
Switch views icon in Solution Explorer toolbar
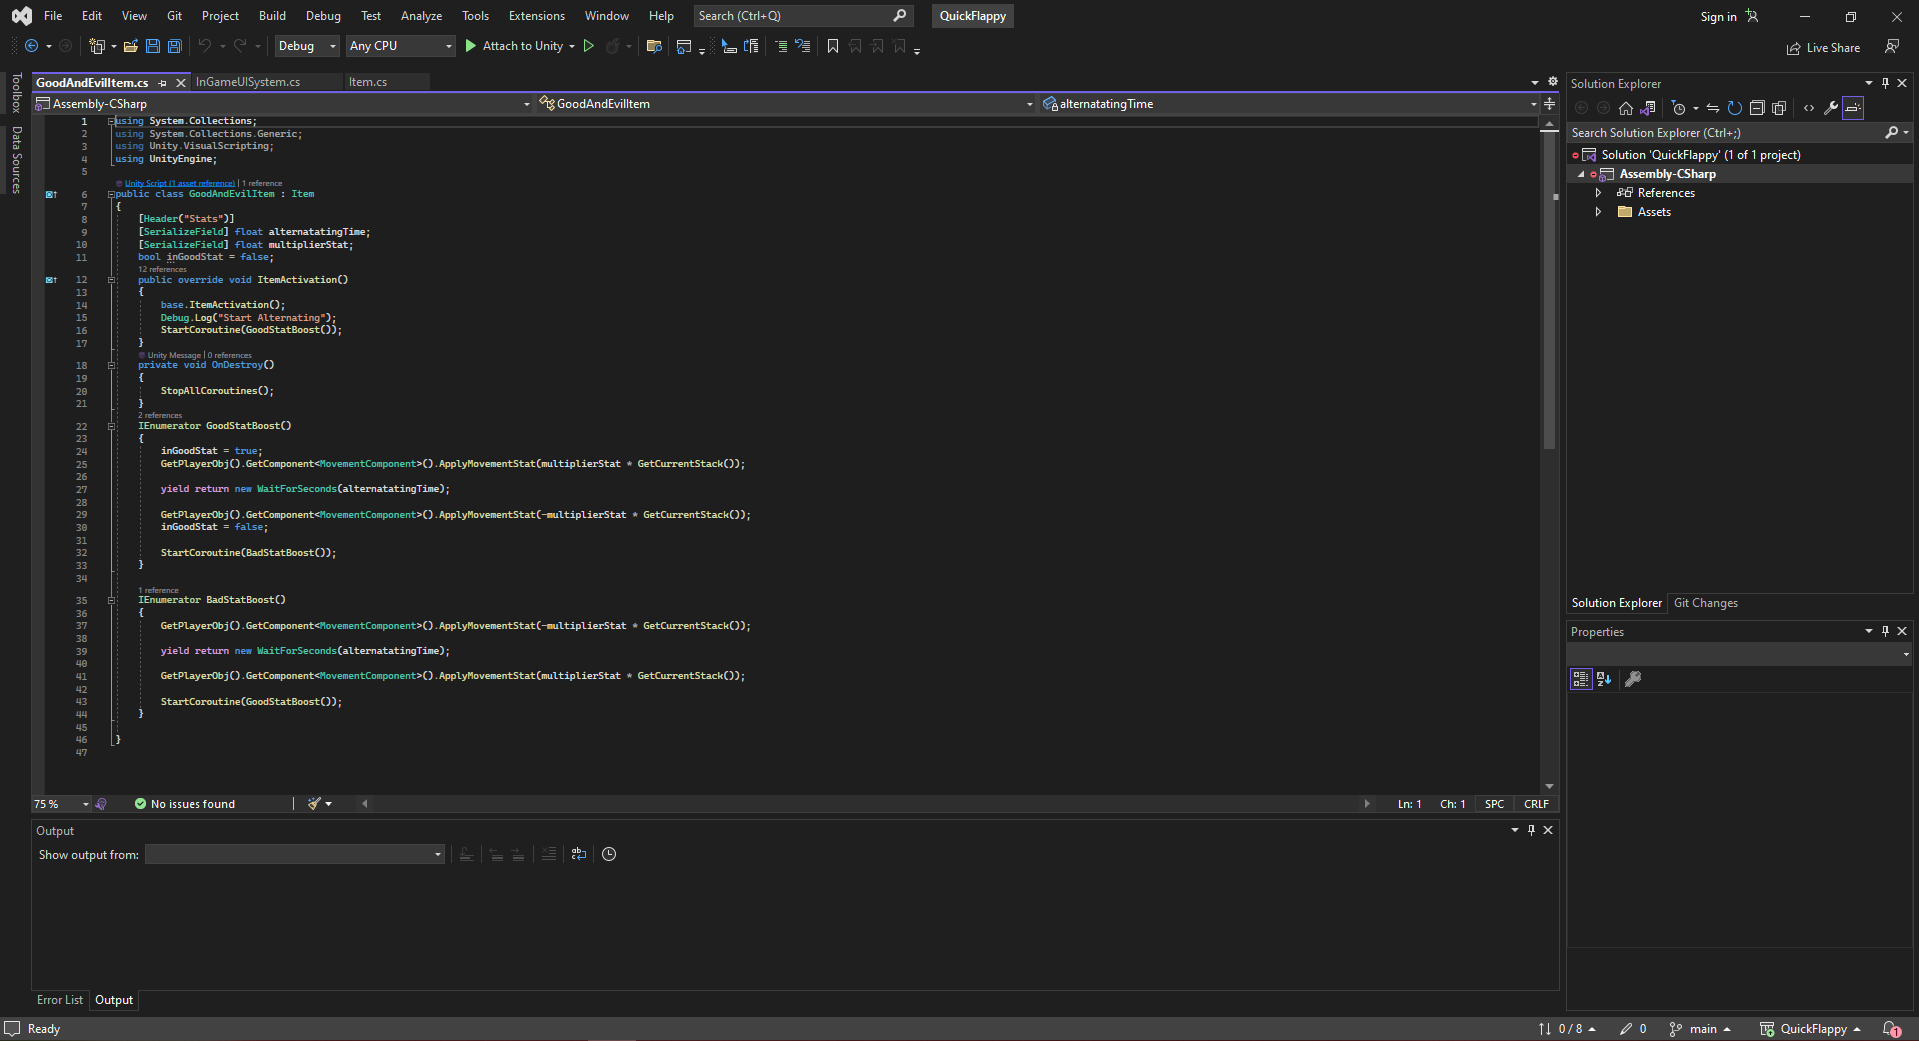[1648, 108]
